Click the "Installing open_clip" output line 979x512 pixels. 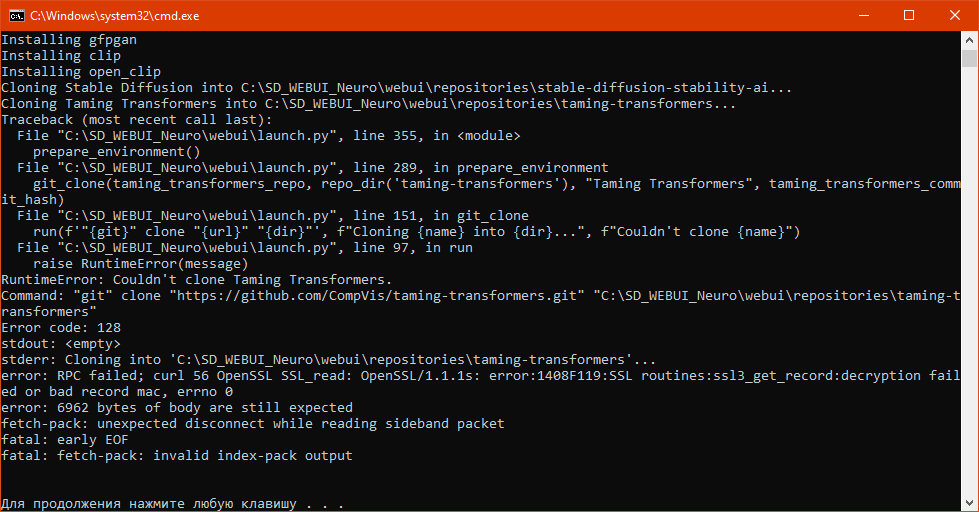pyautogui.click(x=81, y=72)
